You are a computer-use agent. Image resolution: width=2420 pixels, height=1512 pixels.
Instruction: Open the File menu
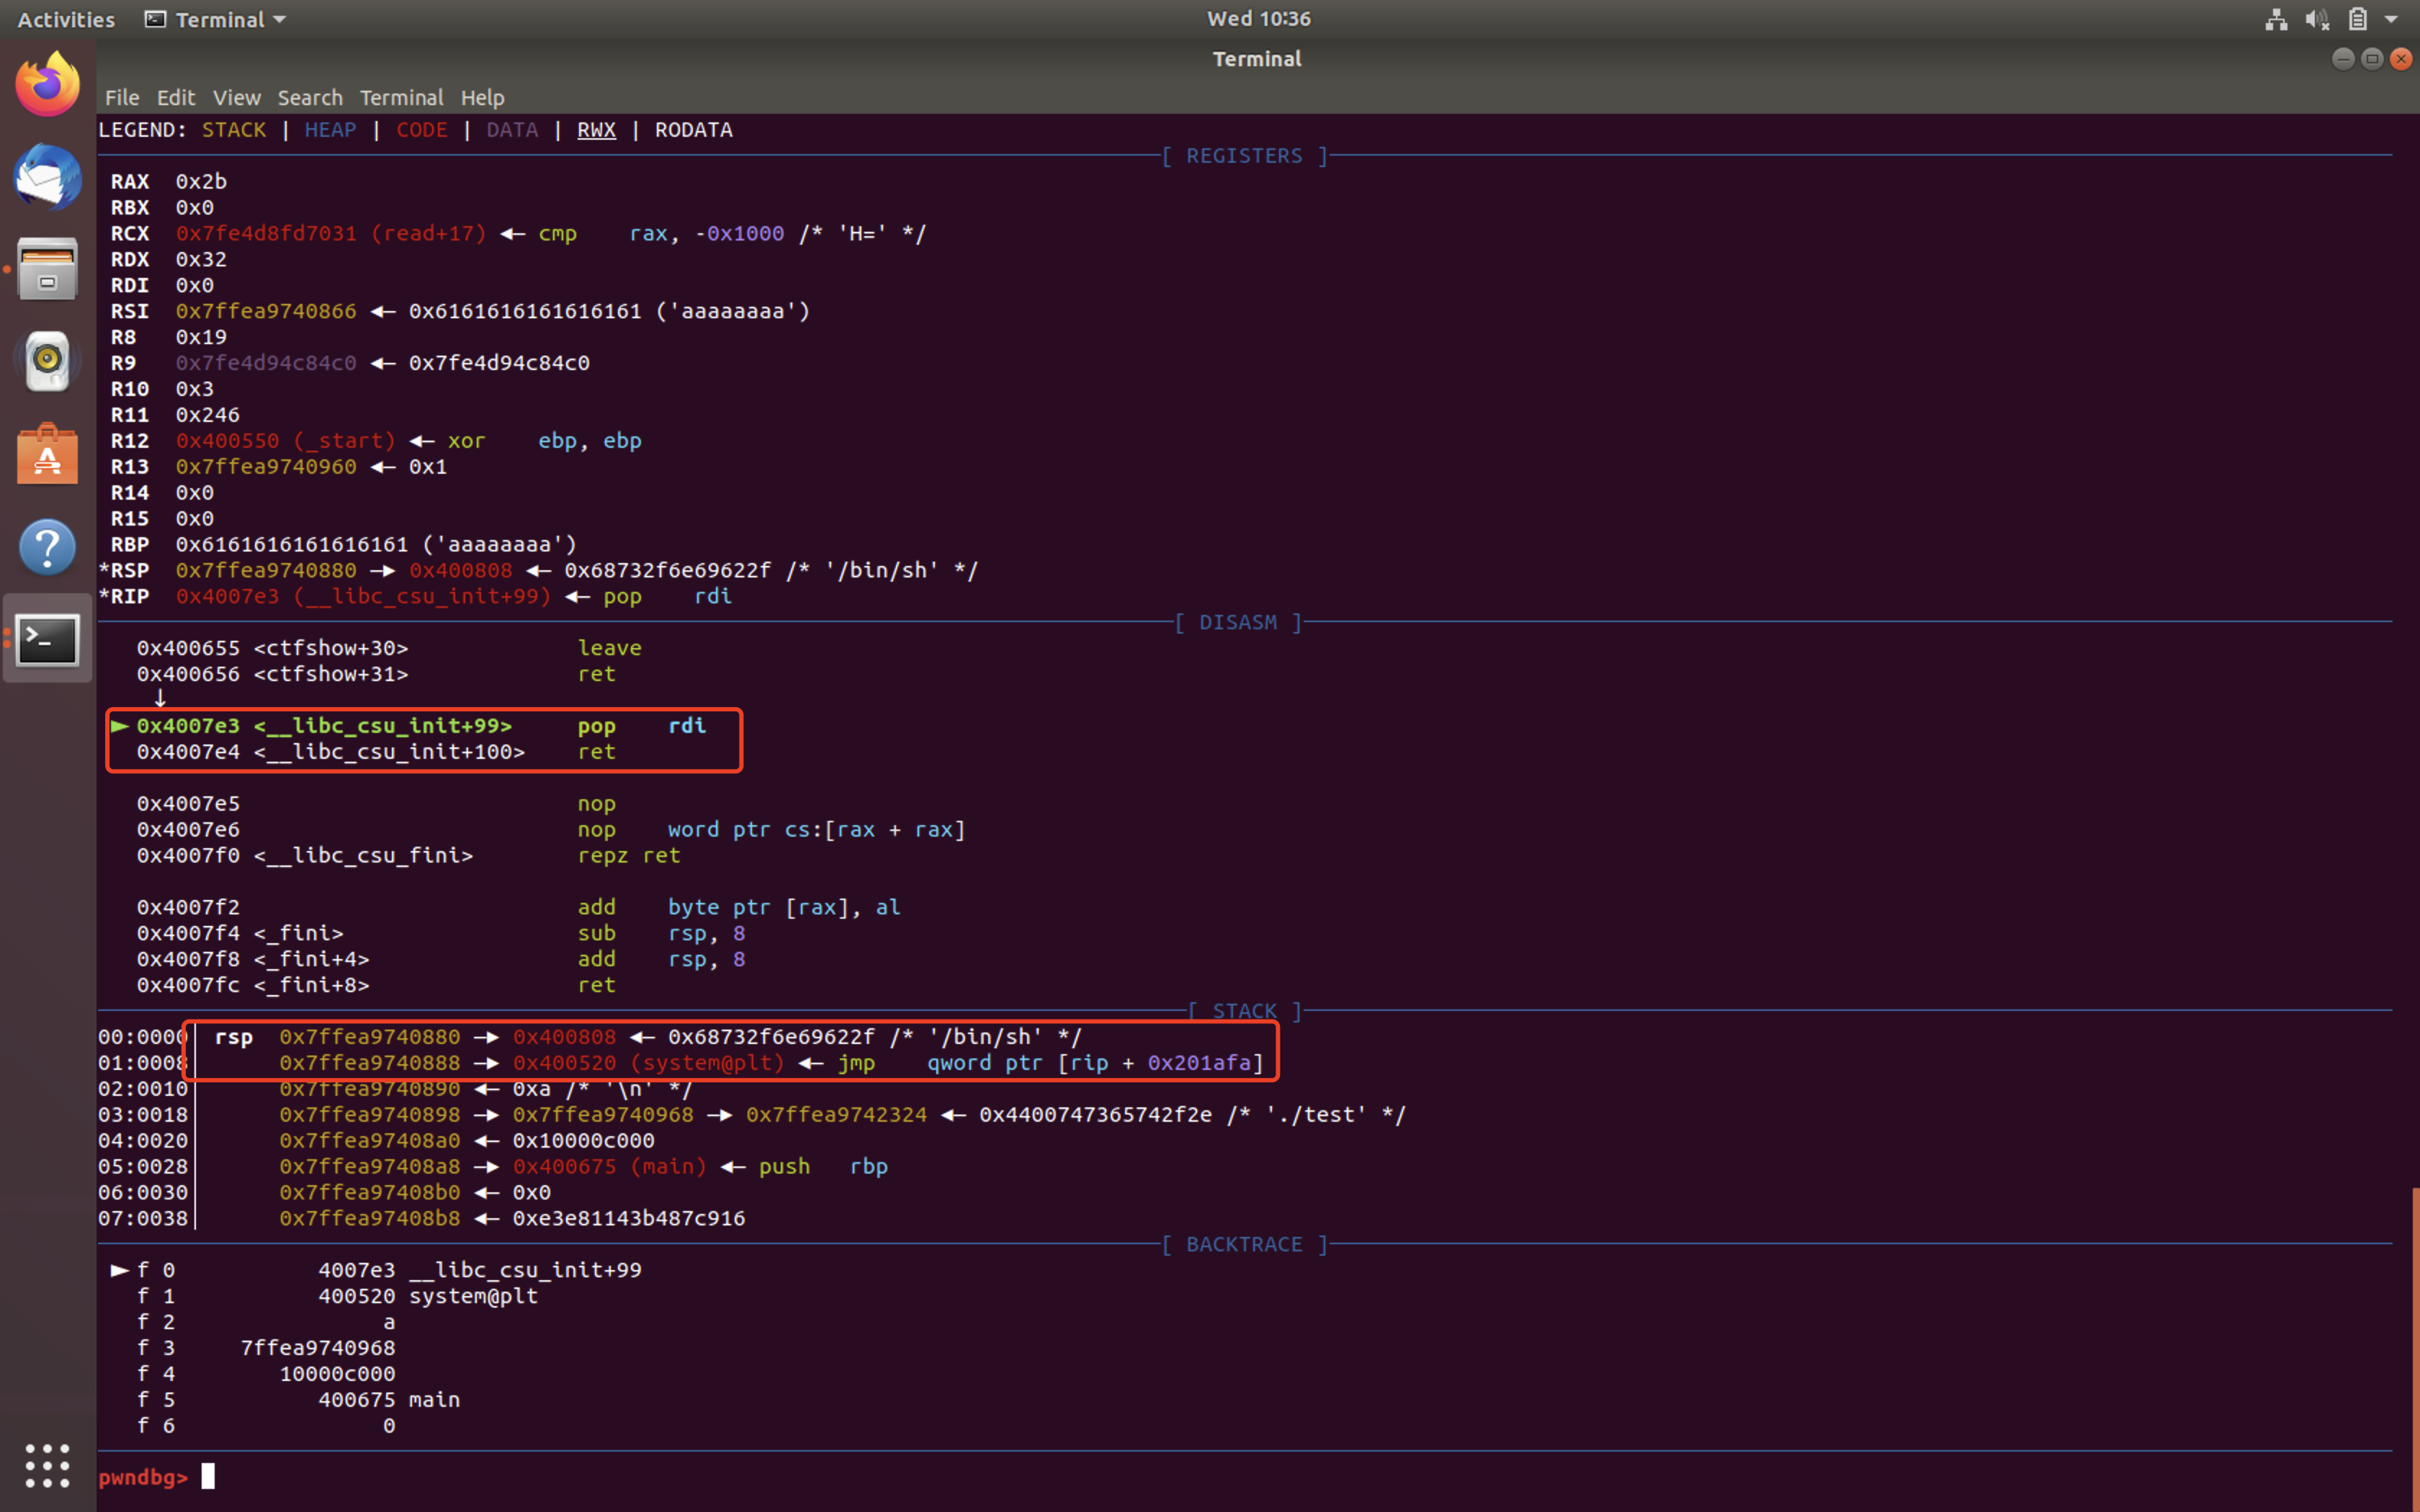pos(122,98)
